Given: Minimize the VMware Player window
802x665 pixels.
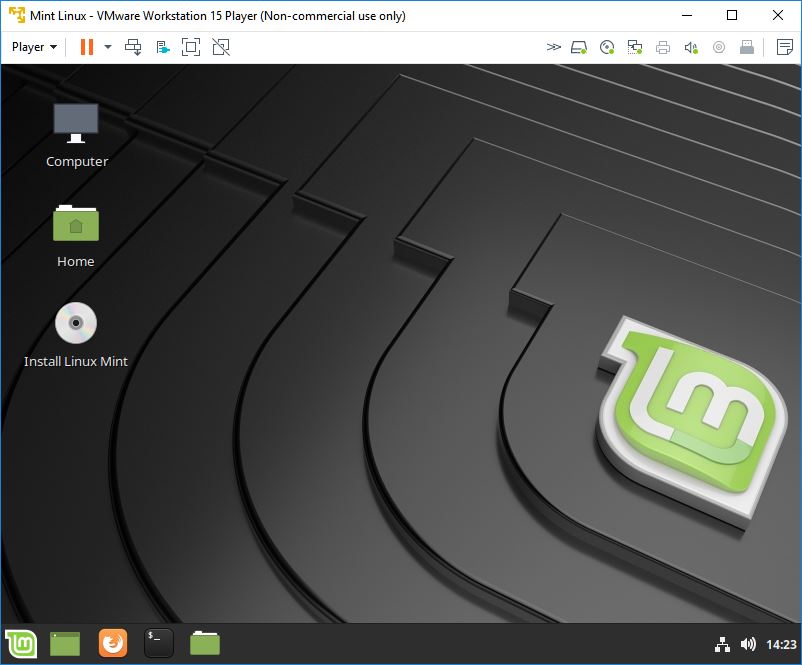Looking at the screenshot, I should click(687, 15).
